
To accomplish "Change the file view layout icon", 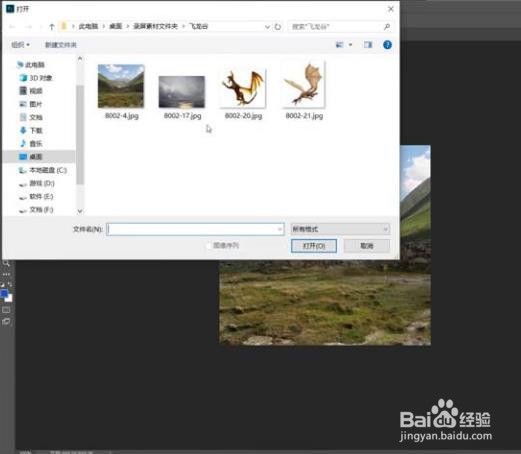I will 339,45.
